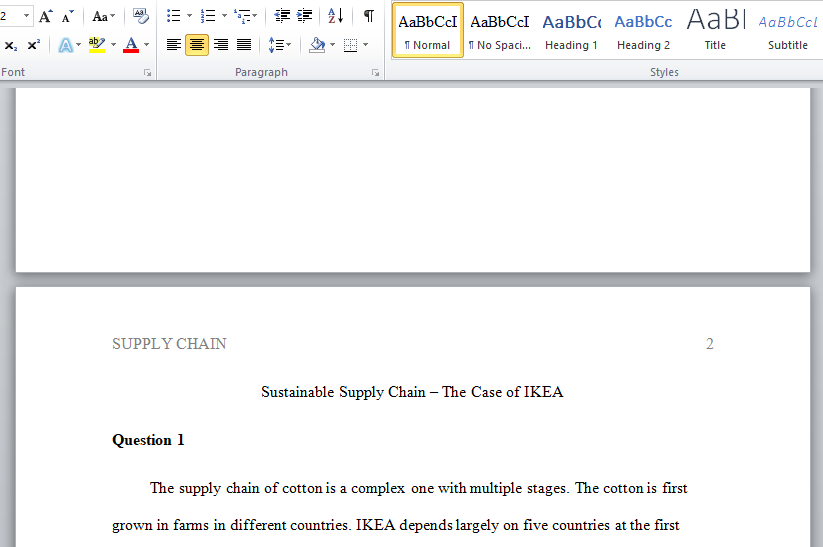Viewport: 823px width, 547px height.
Task: Open the Line Spacing menu
Action: click(279, 45)
